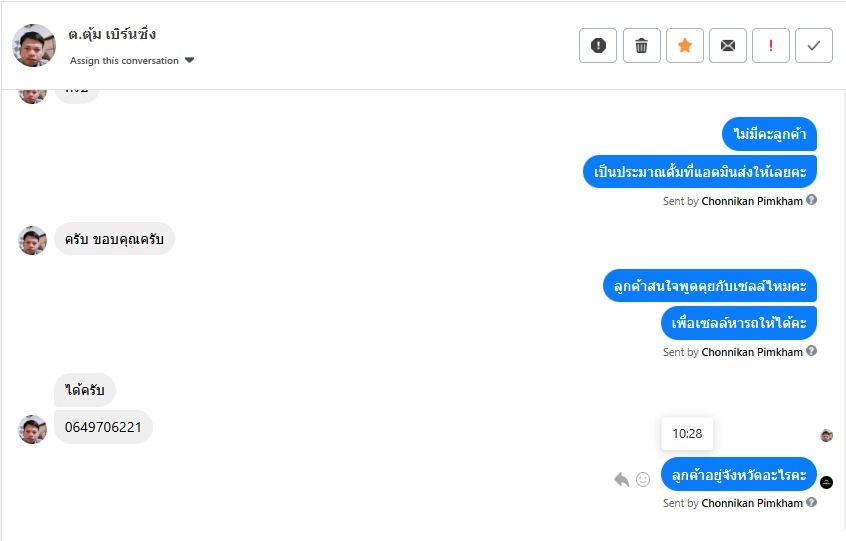Click the phone number message 0649706221
Viewport: 846px width, 541px height.
point(103,427)
